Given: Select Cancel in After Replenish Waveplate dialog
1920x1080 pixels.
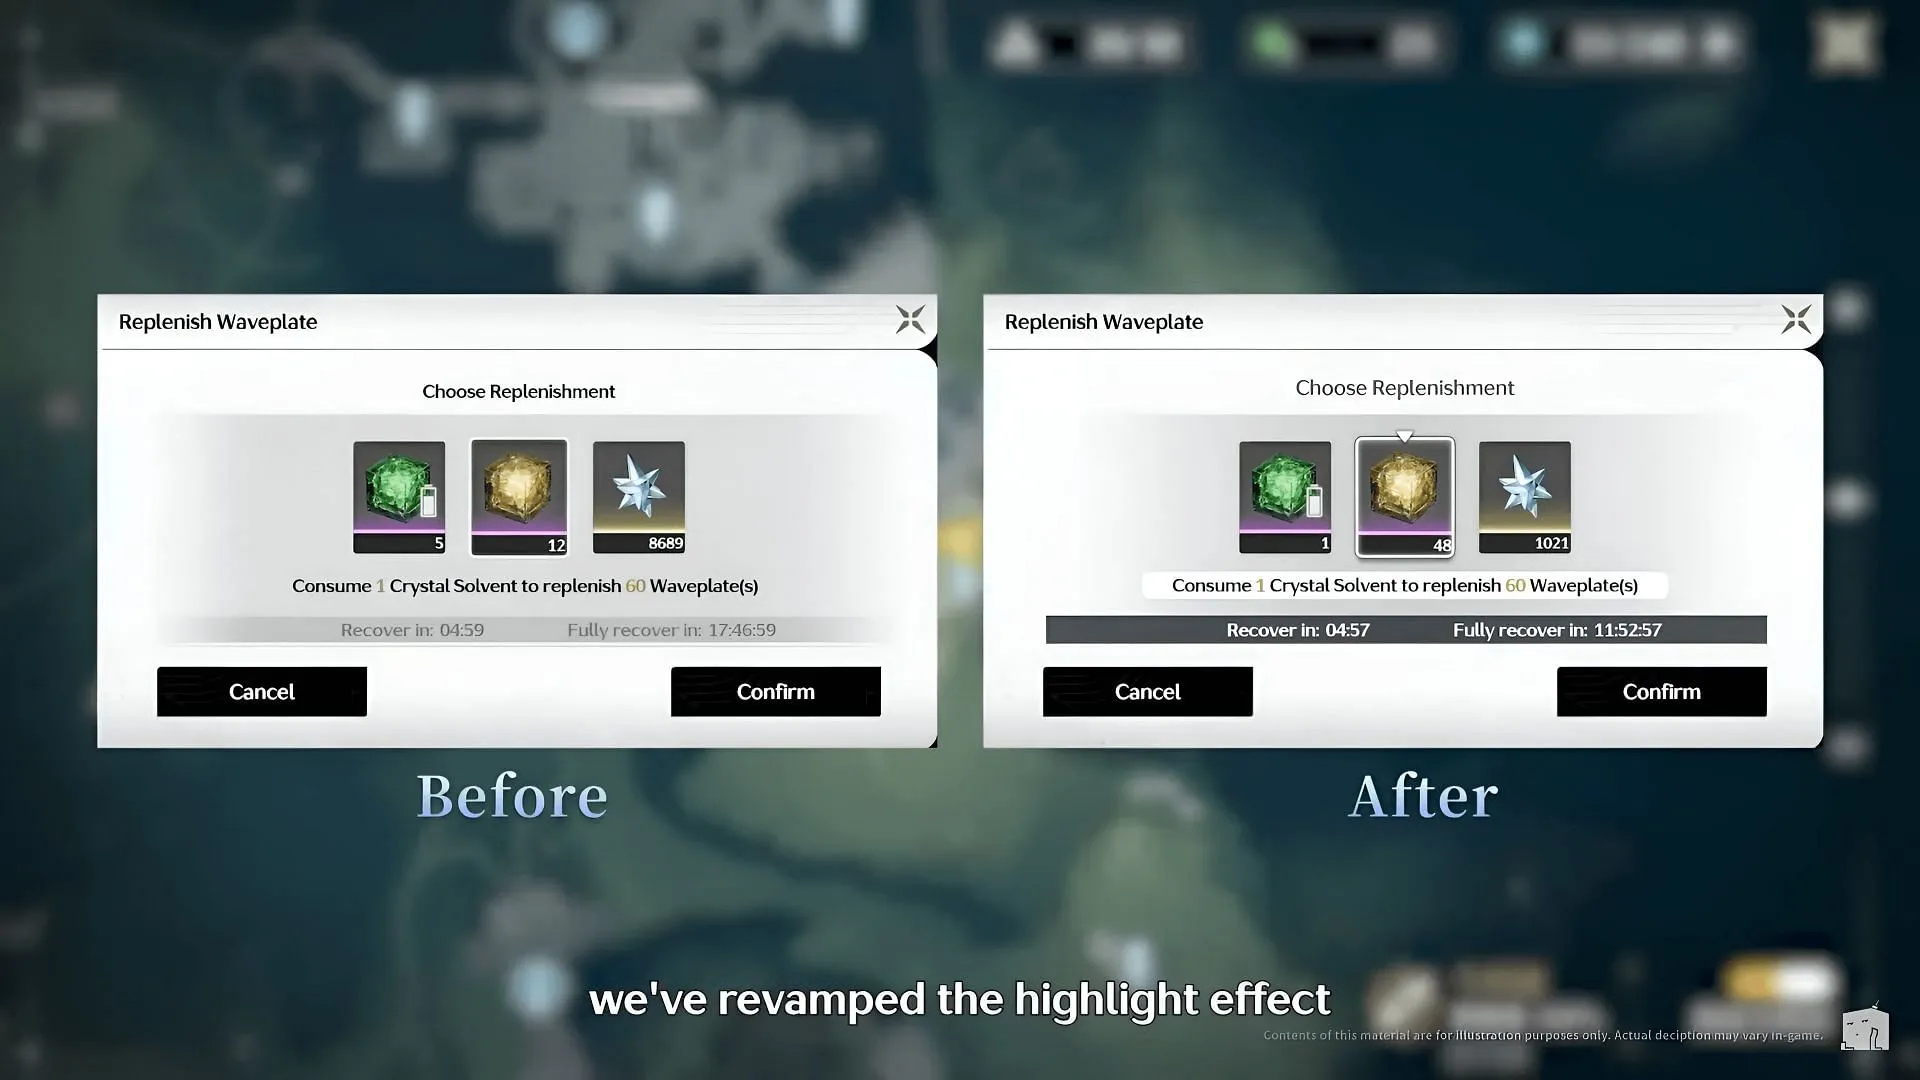Looking at the screenshot, I should pyautogui.click(x=1146, y=691).
